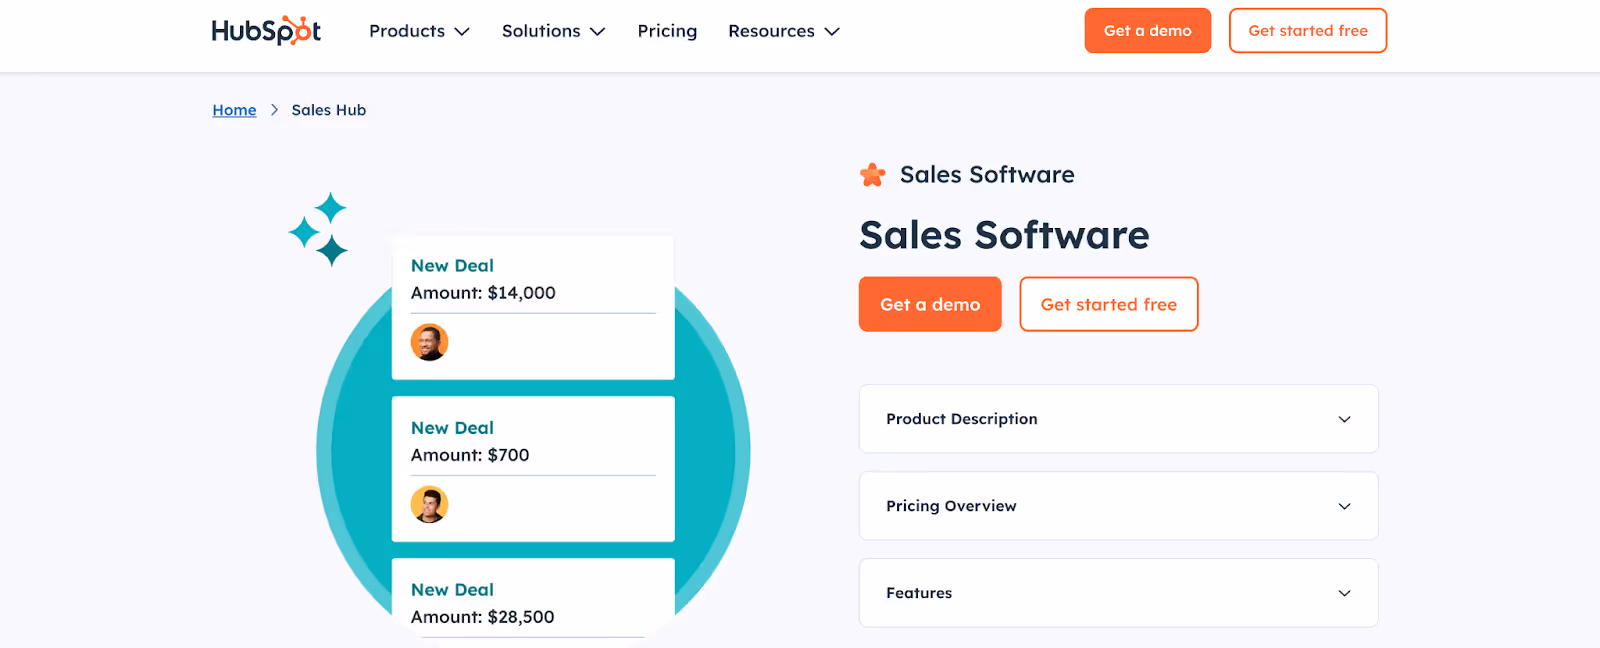Open the Resources menu
The image size is (1600, 648).
[x=783, y=31]
